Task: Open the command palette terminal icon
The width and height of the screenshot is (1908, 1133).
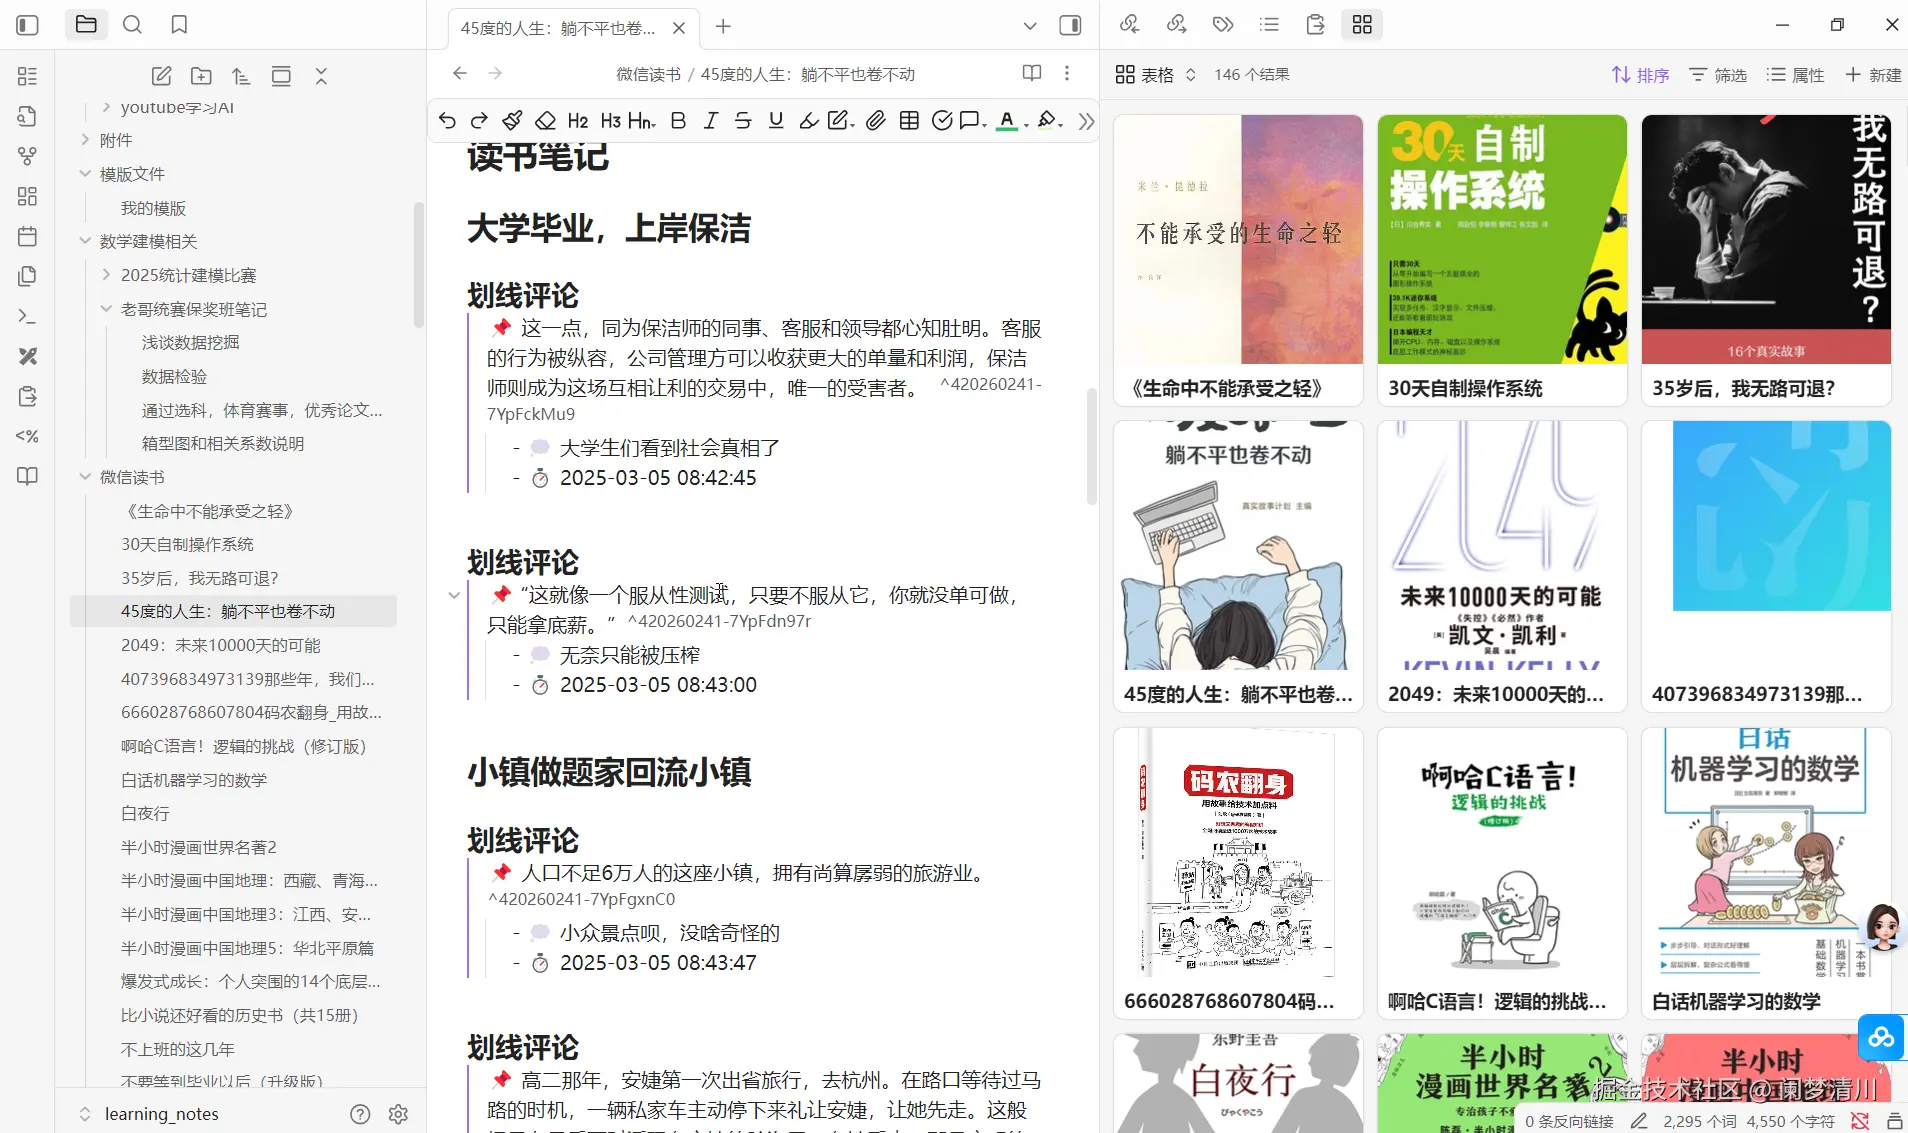Action: (x=28, y=316)
